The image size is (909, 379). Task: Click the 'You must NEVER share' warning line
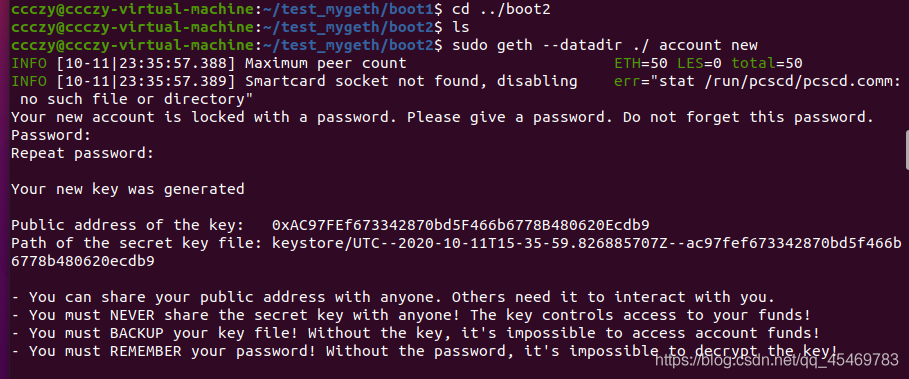pos(411,315)
